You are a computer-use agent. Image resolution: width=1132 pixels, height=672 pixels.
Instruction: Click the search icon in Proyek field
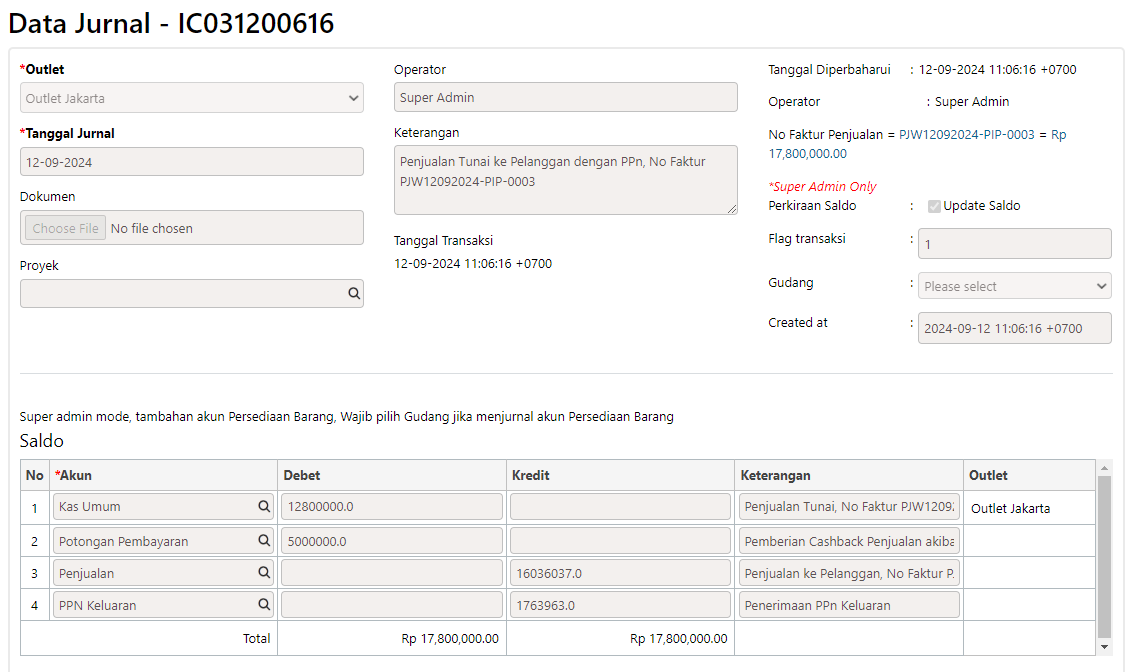pyautogui.click(x=354, y=293)
